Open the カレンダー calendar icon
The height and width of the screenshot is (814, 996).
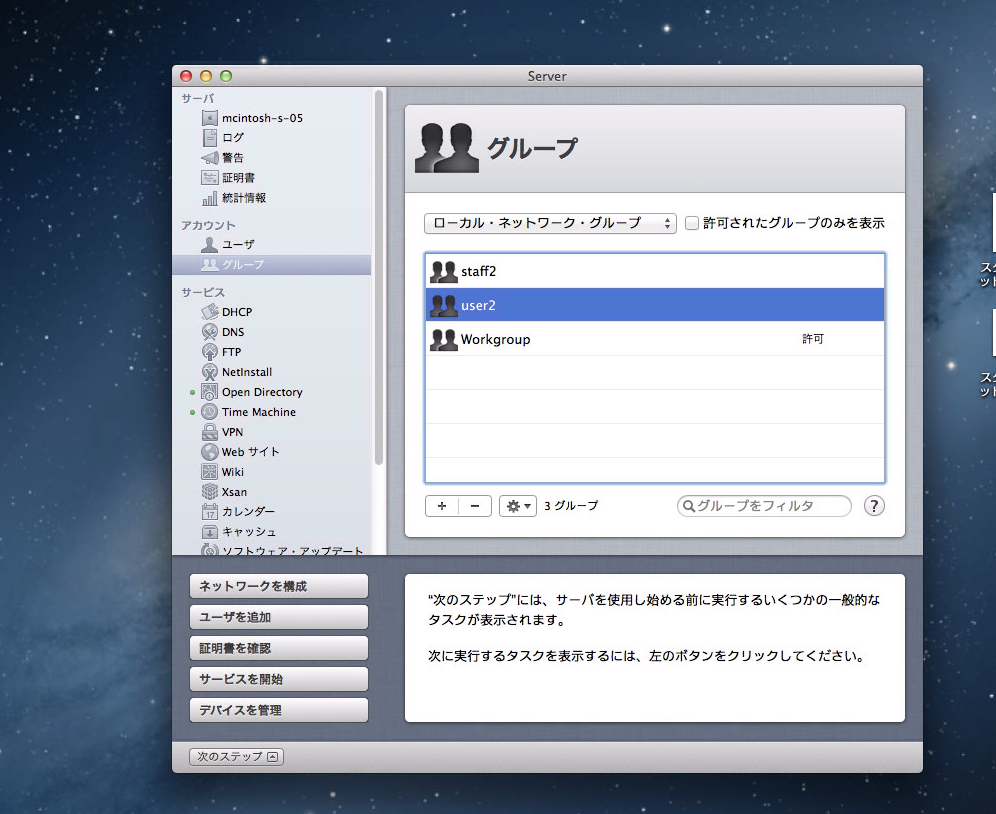pos(210,512)
